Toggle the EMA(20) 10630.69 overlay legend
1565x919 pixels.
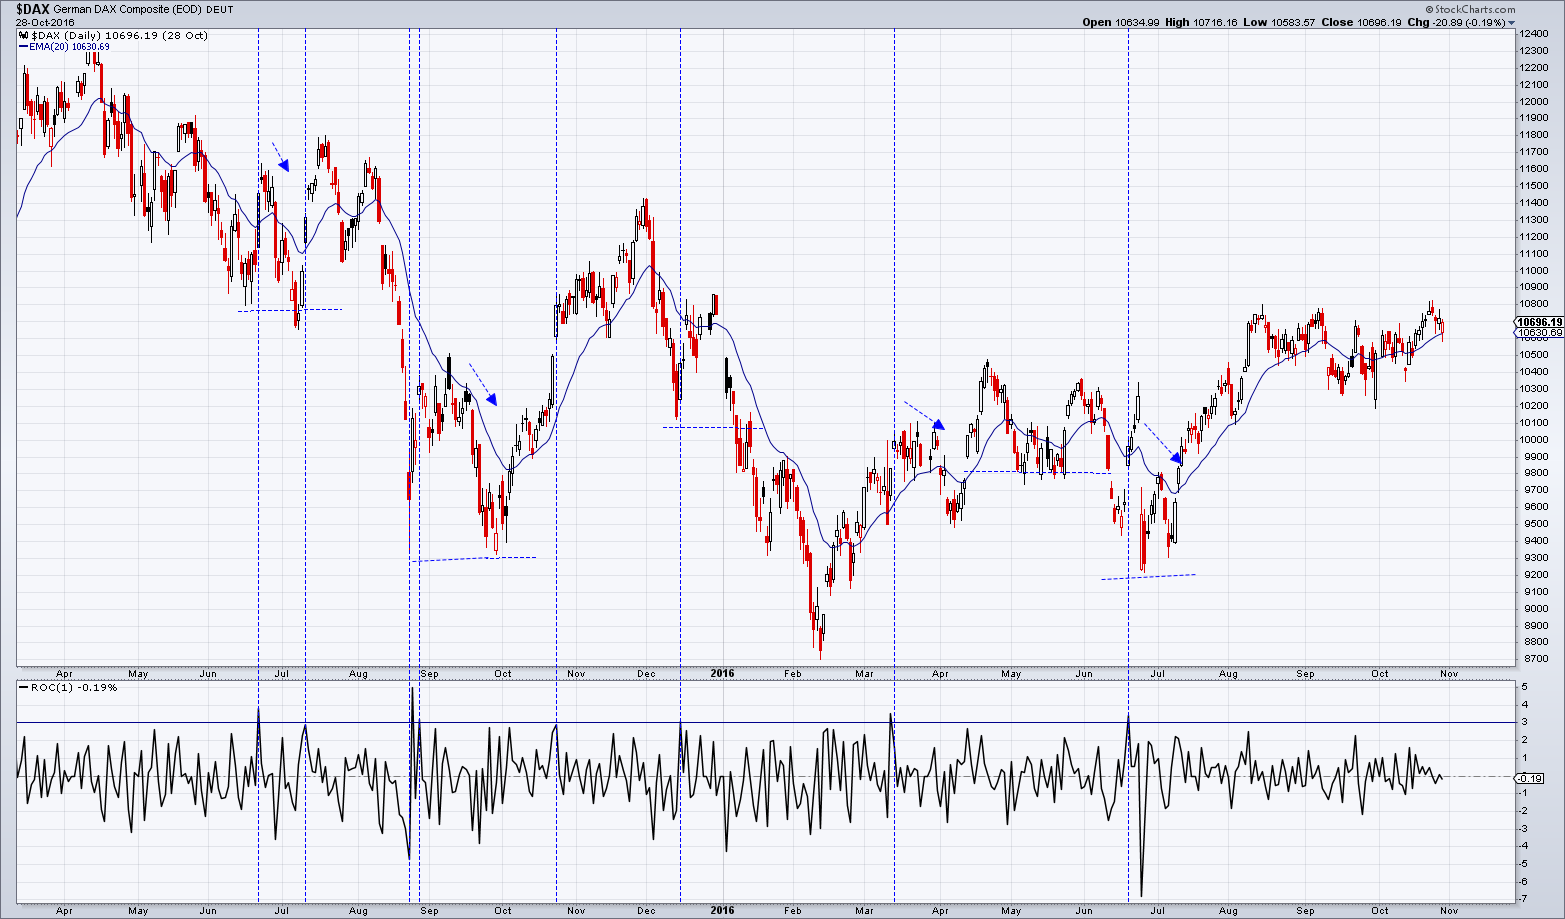click(60, 46)
